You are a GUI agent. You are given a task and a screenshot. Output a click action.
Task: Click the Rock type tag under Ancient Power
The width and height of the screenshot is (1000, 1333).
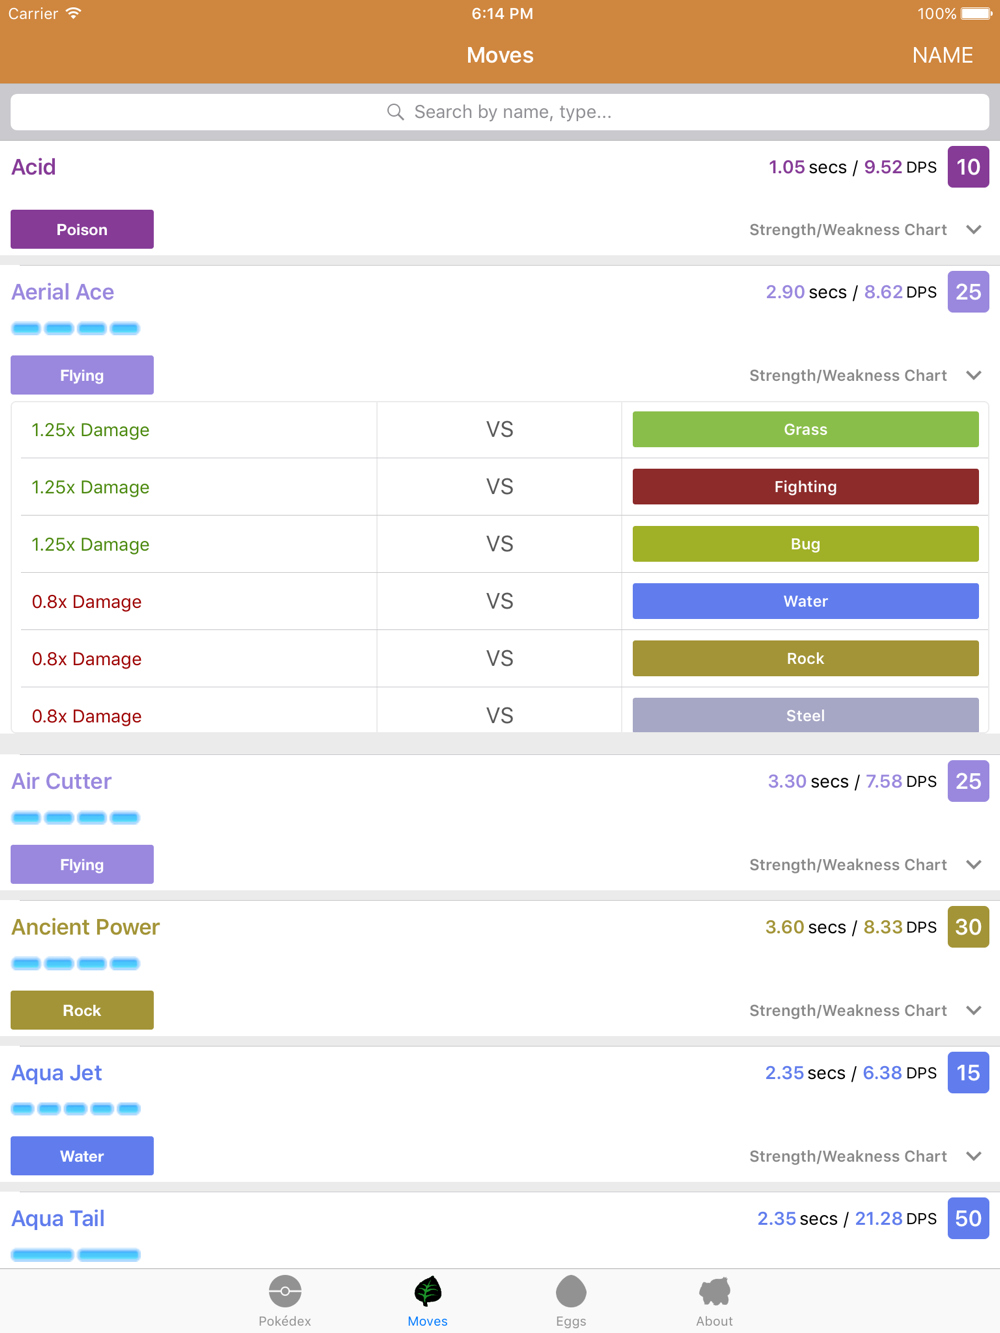coord(82,1010)
